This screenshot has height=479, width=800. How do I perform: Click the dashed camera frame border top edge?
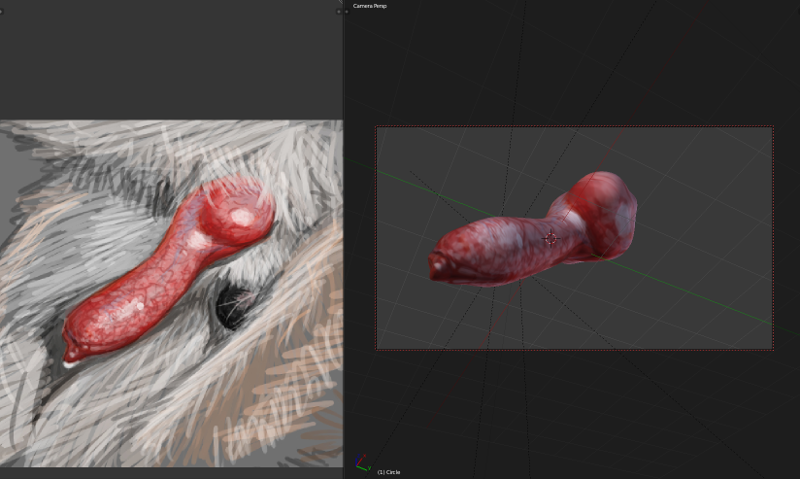click(574, 127)
